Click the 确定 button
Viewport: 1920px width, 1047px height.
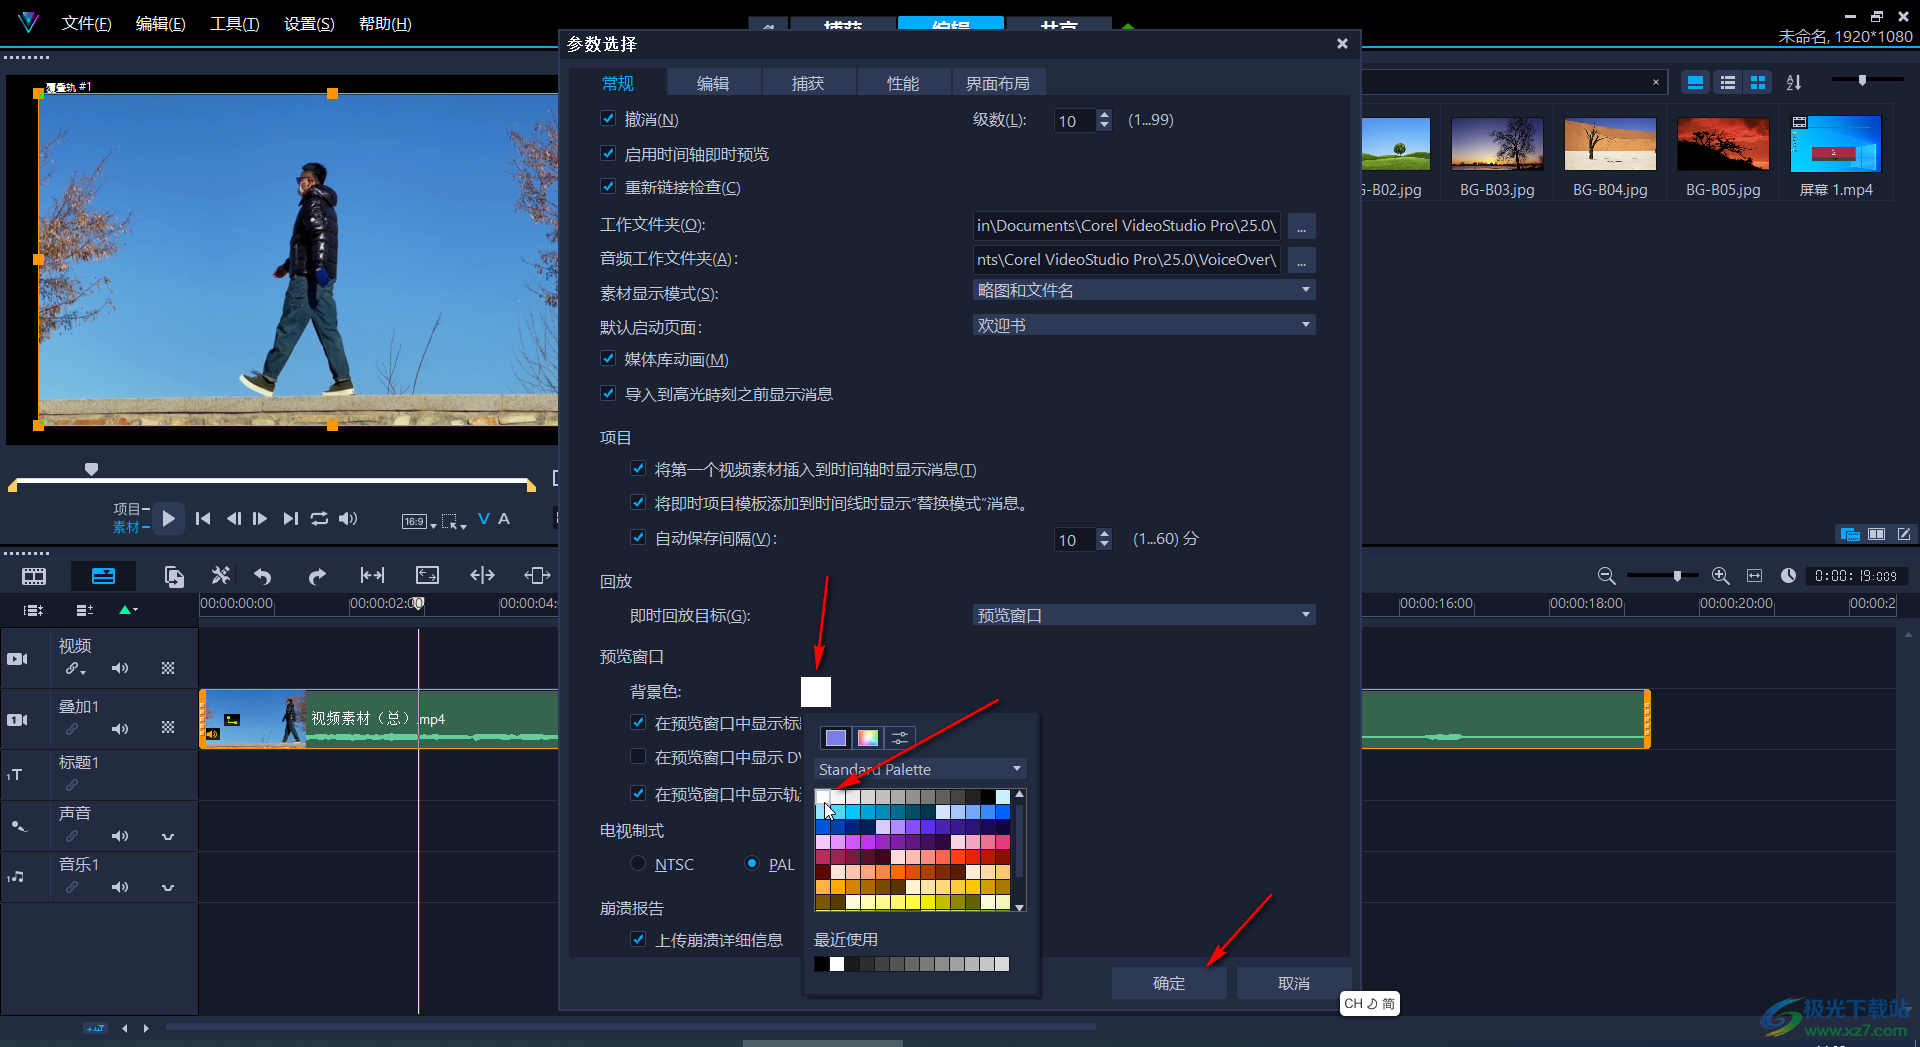click(1169, 983)
